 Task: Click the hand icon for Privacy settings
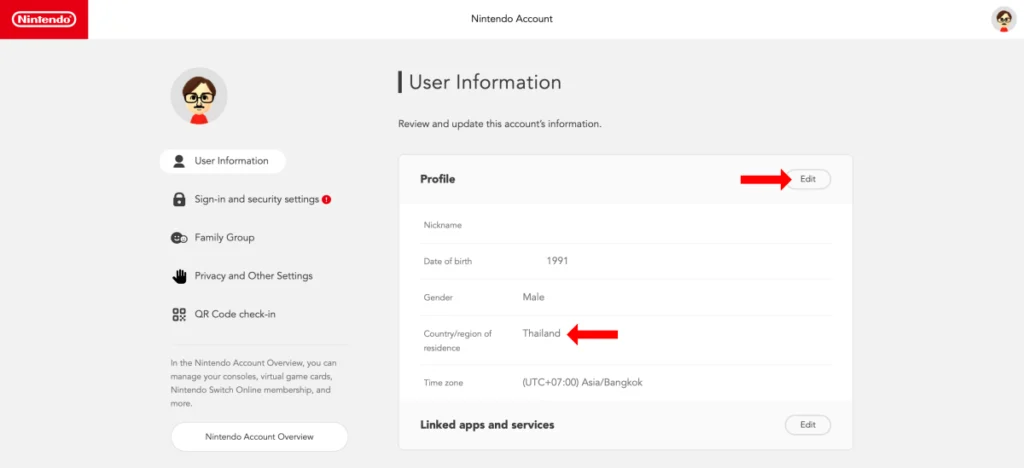[179, 276]
